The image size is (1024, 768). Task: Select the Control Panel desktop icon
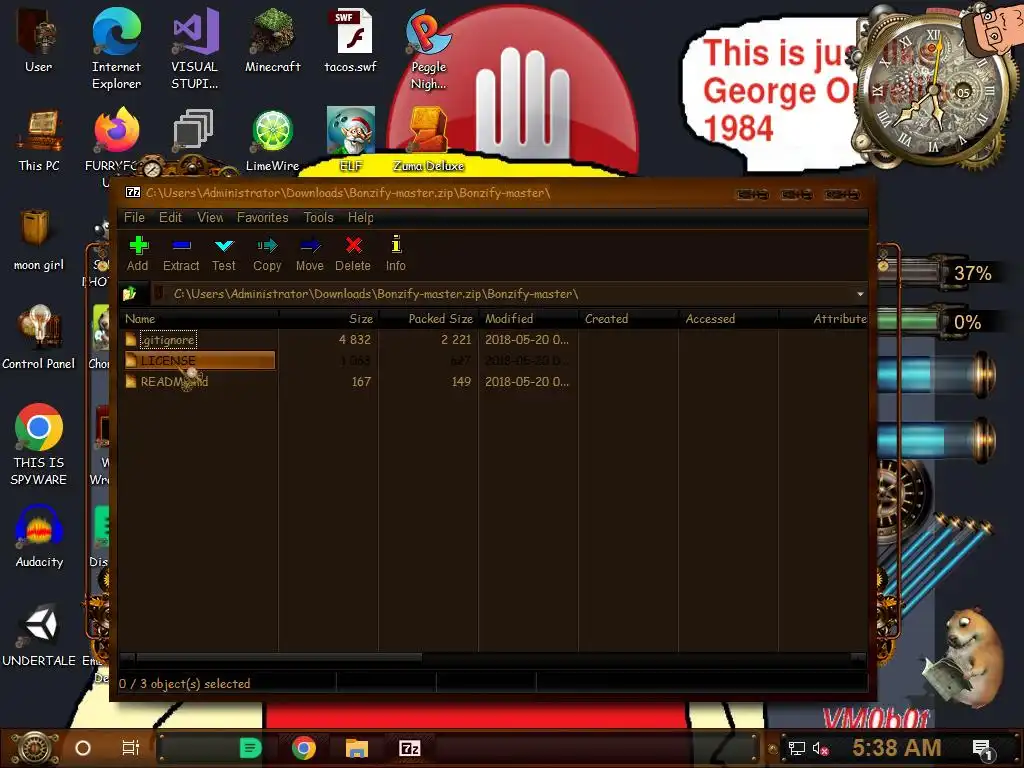(39, 338)
